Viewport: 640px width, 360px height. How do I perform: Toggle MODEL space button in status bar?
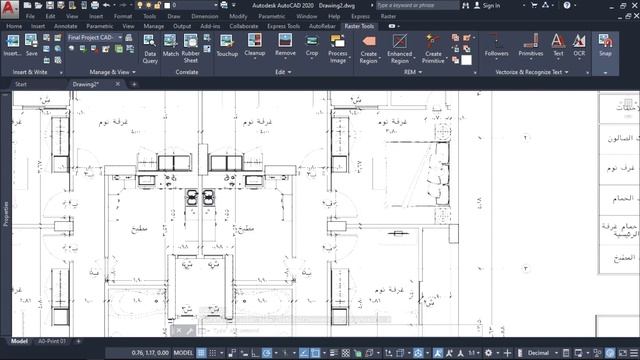click(x=183, y=353)
